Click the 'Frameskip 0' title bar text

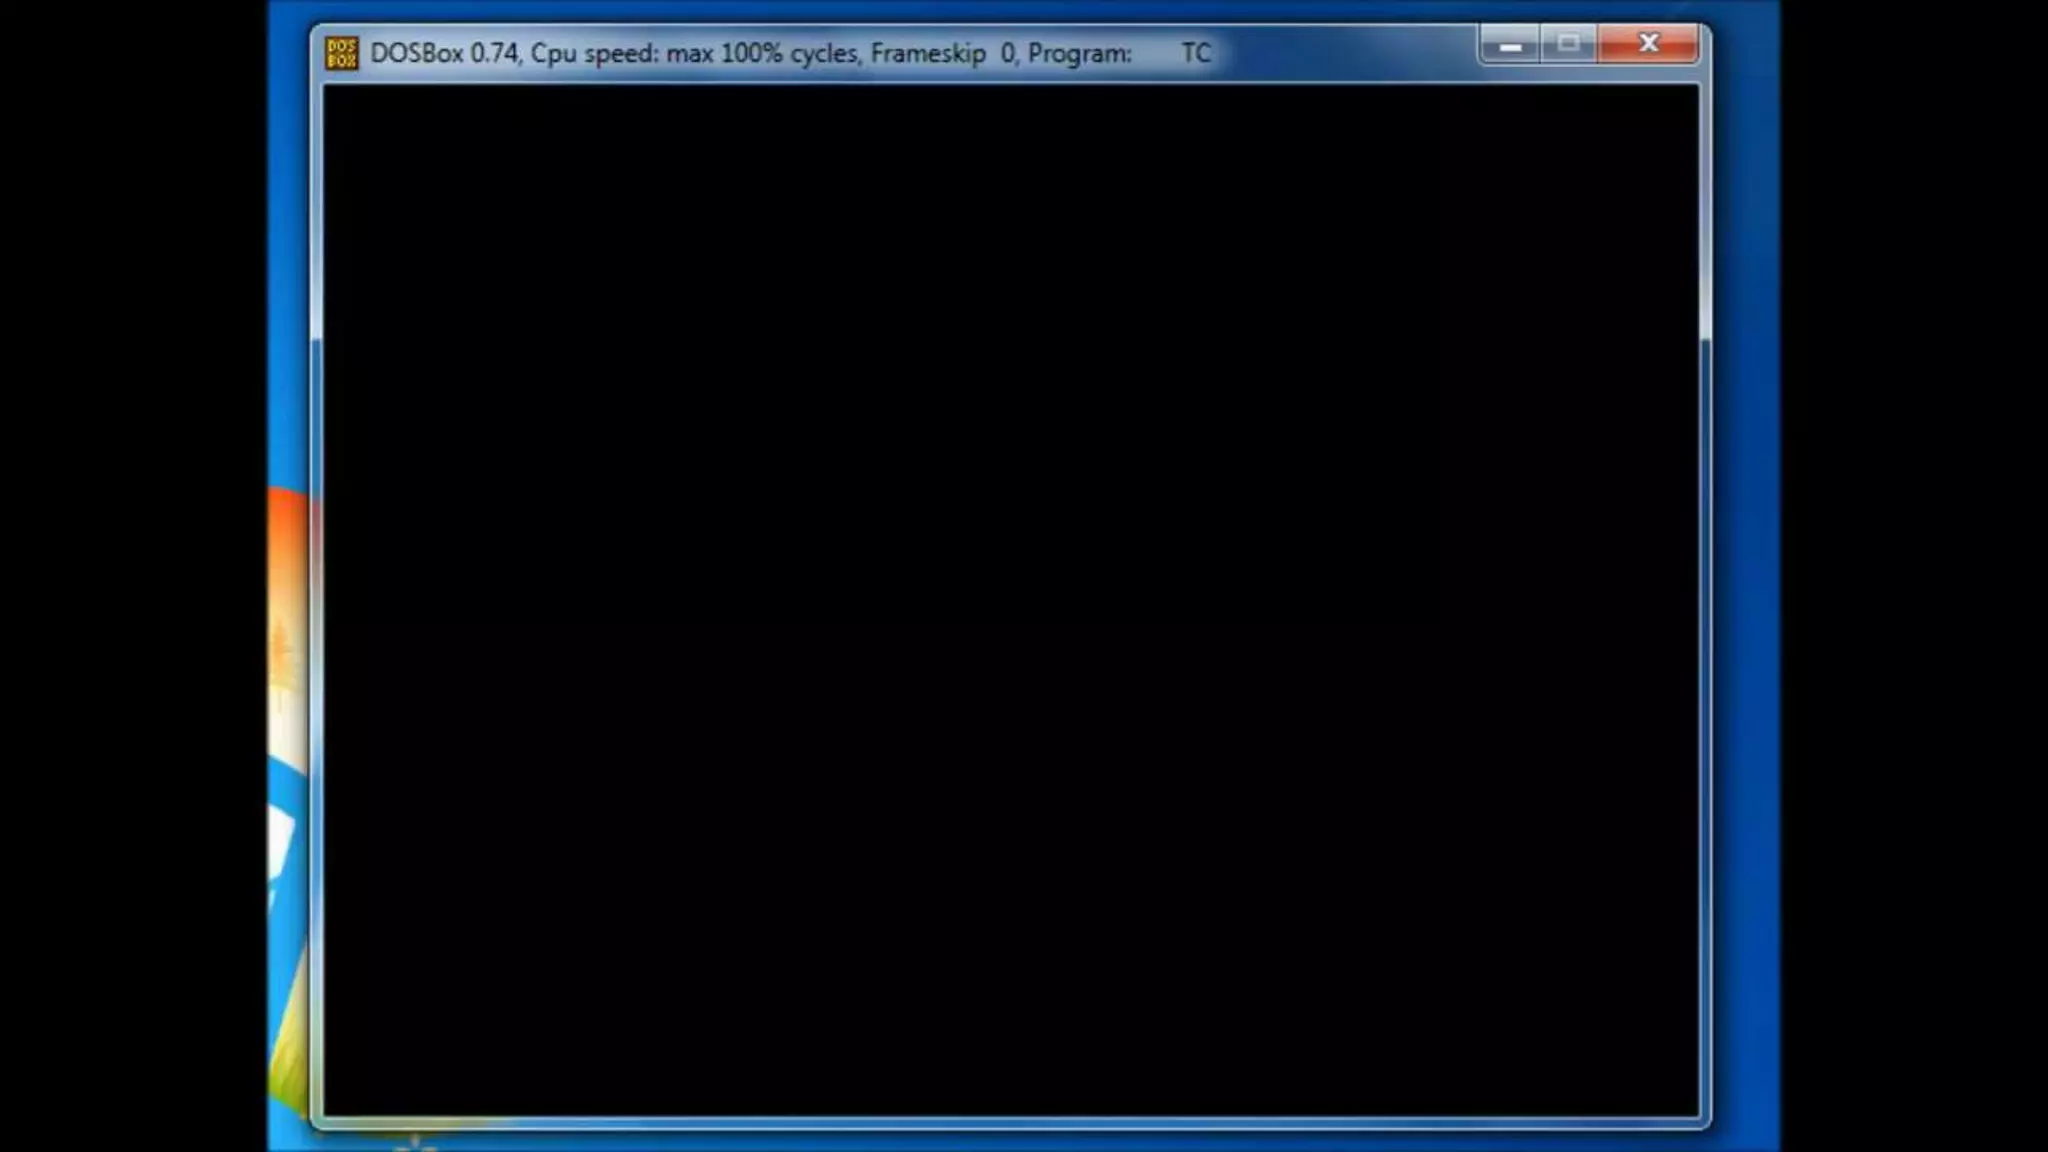(x=942, y=53)
